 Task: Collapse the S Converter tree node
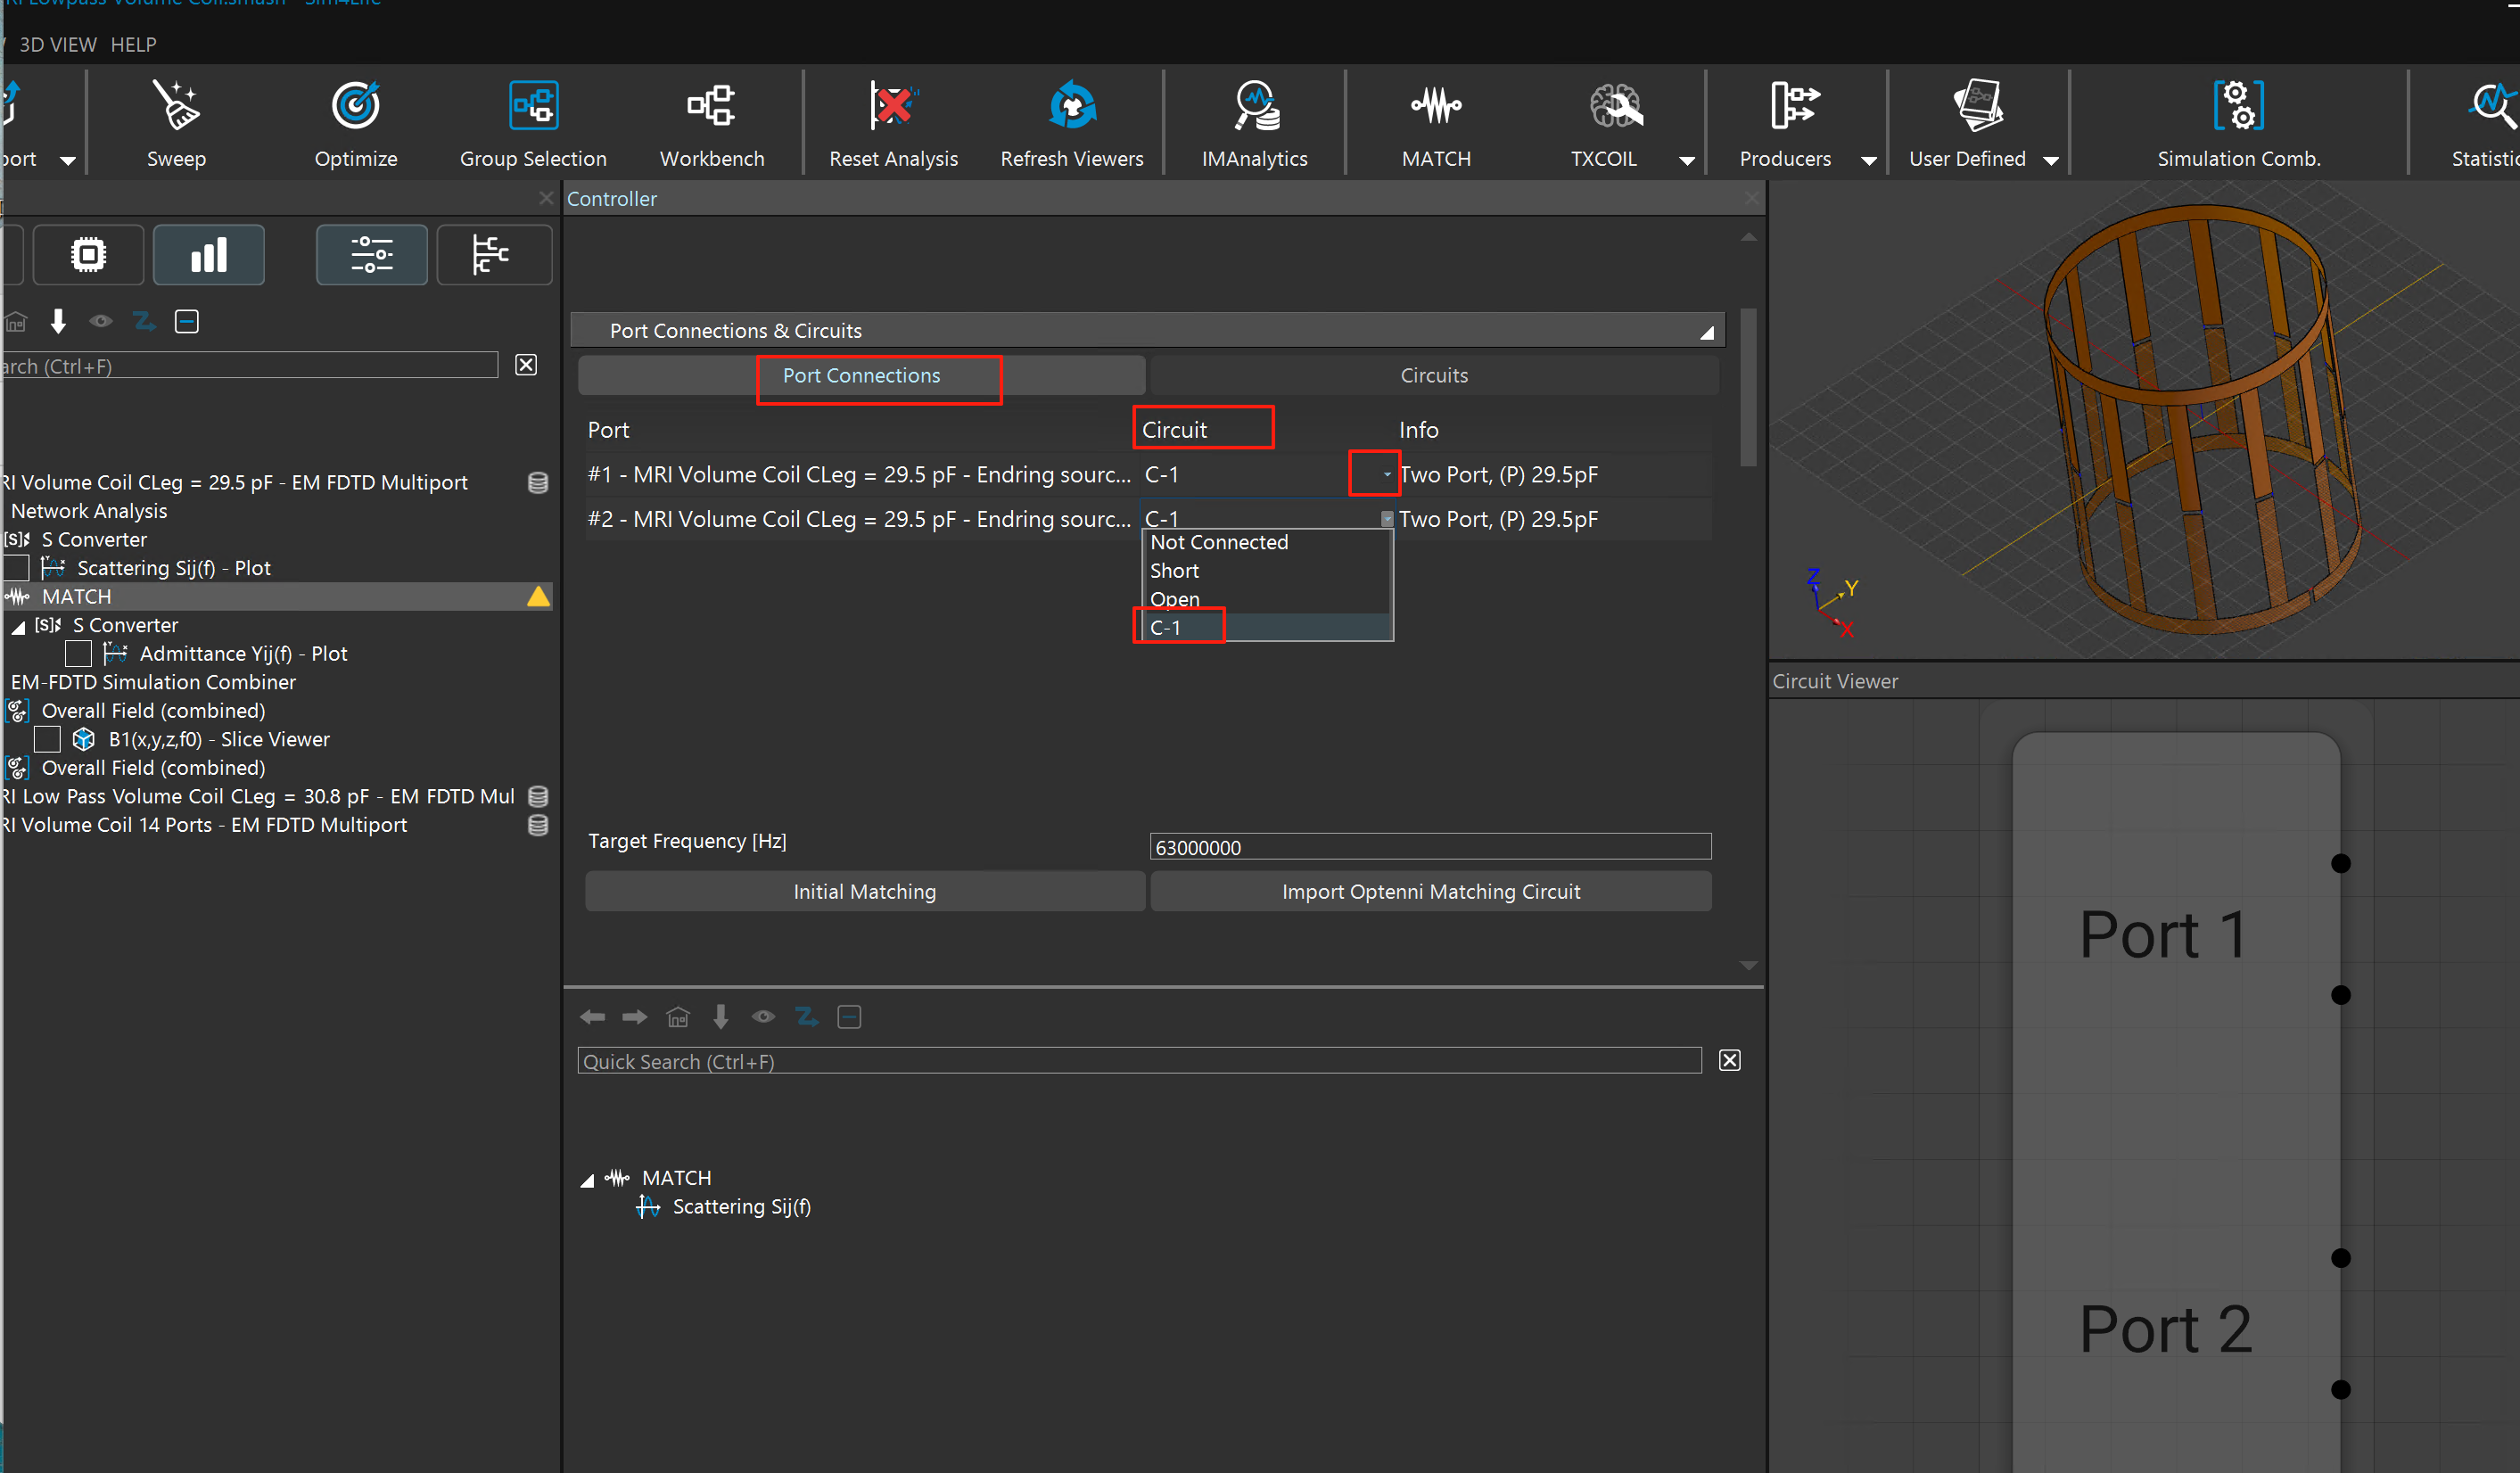[x=19, y=627]
